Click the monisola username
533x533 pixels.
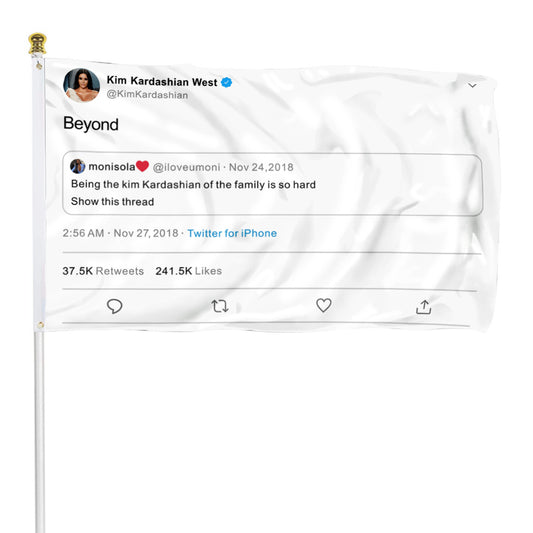pyautogui.click(x=112, y=167)
